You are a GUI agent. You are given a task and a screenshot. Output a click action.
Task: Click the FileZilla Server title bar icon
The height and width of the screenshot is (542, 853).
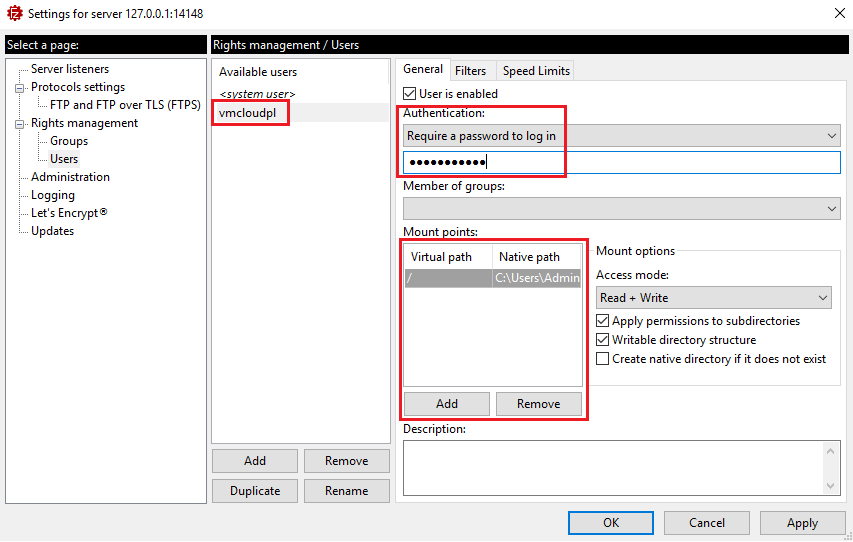click(14, 14)
